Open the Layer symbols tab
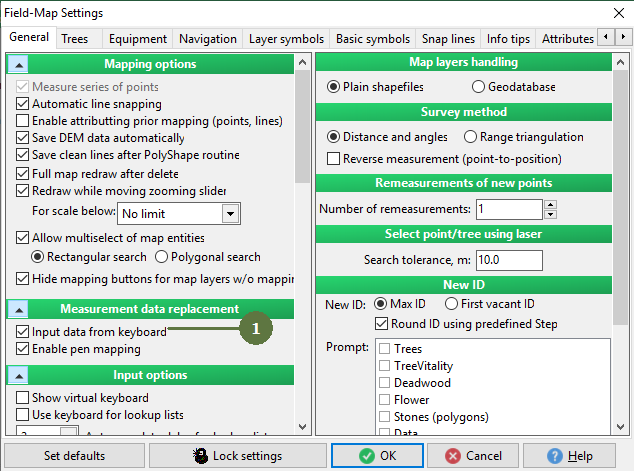The image size is (634, 471). 286,39
